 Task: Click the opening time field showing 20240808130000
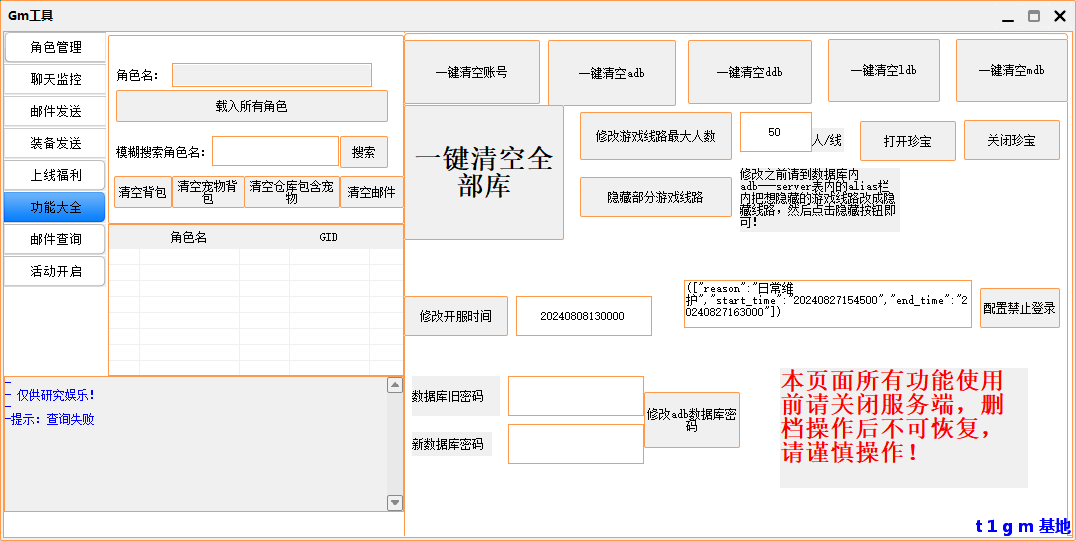click(583, 316)
